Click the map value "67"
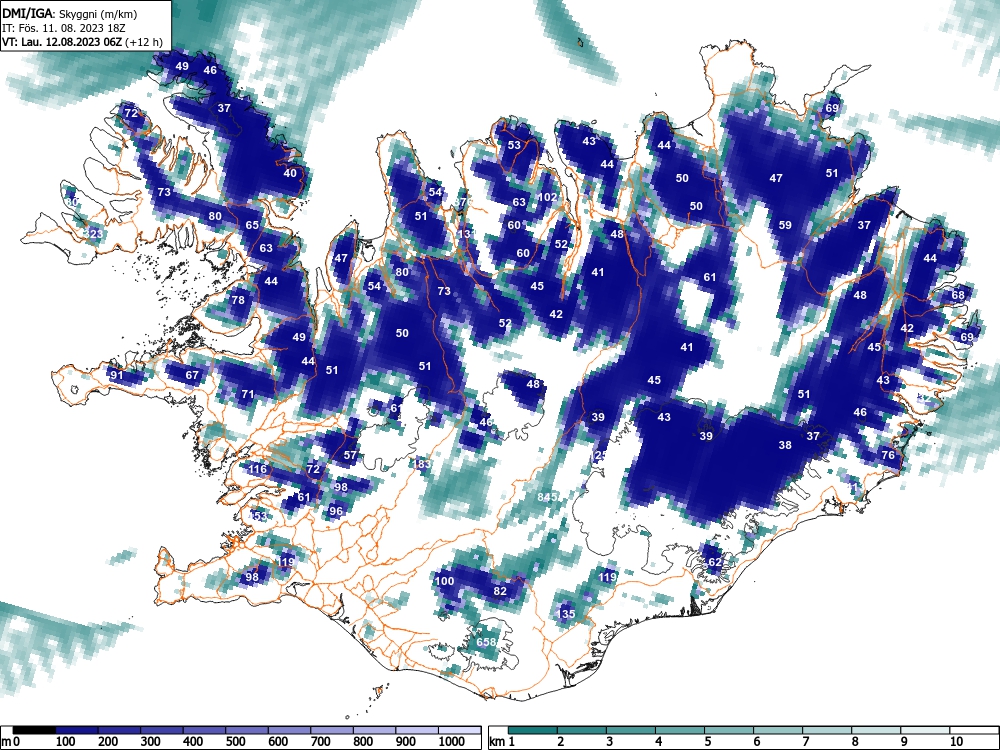Image resolution: width=1000 pixels, height=750 pixels. tap(192, 375)
